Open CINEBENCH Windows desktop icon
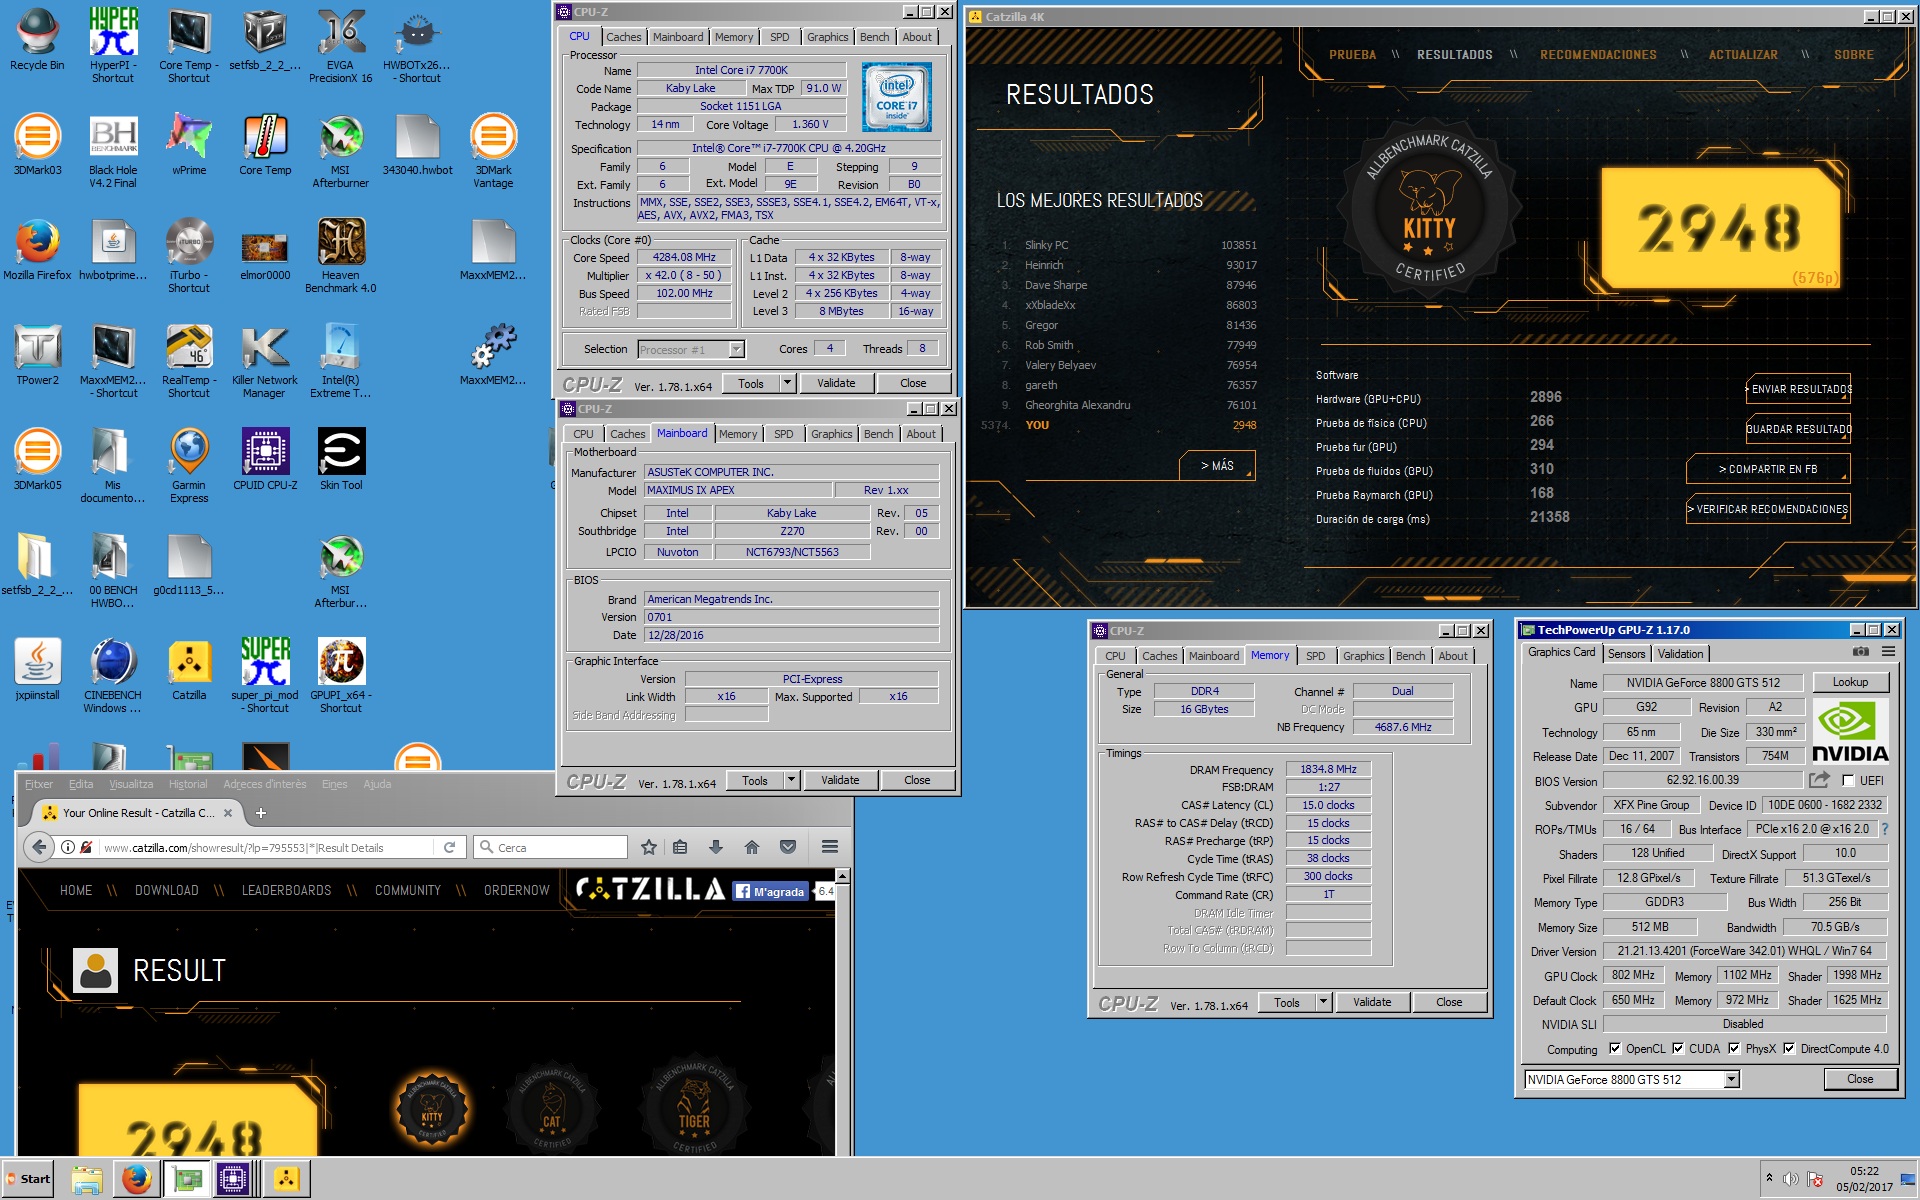This screenshot has width=1920, height=1200. click(x=113, y=676)
